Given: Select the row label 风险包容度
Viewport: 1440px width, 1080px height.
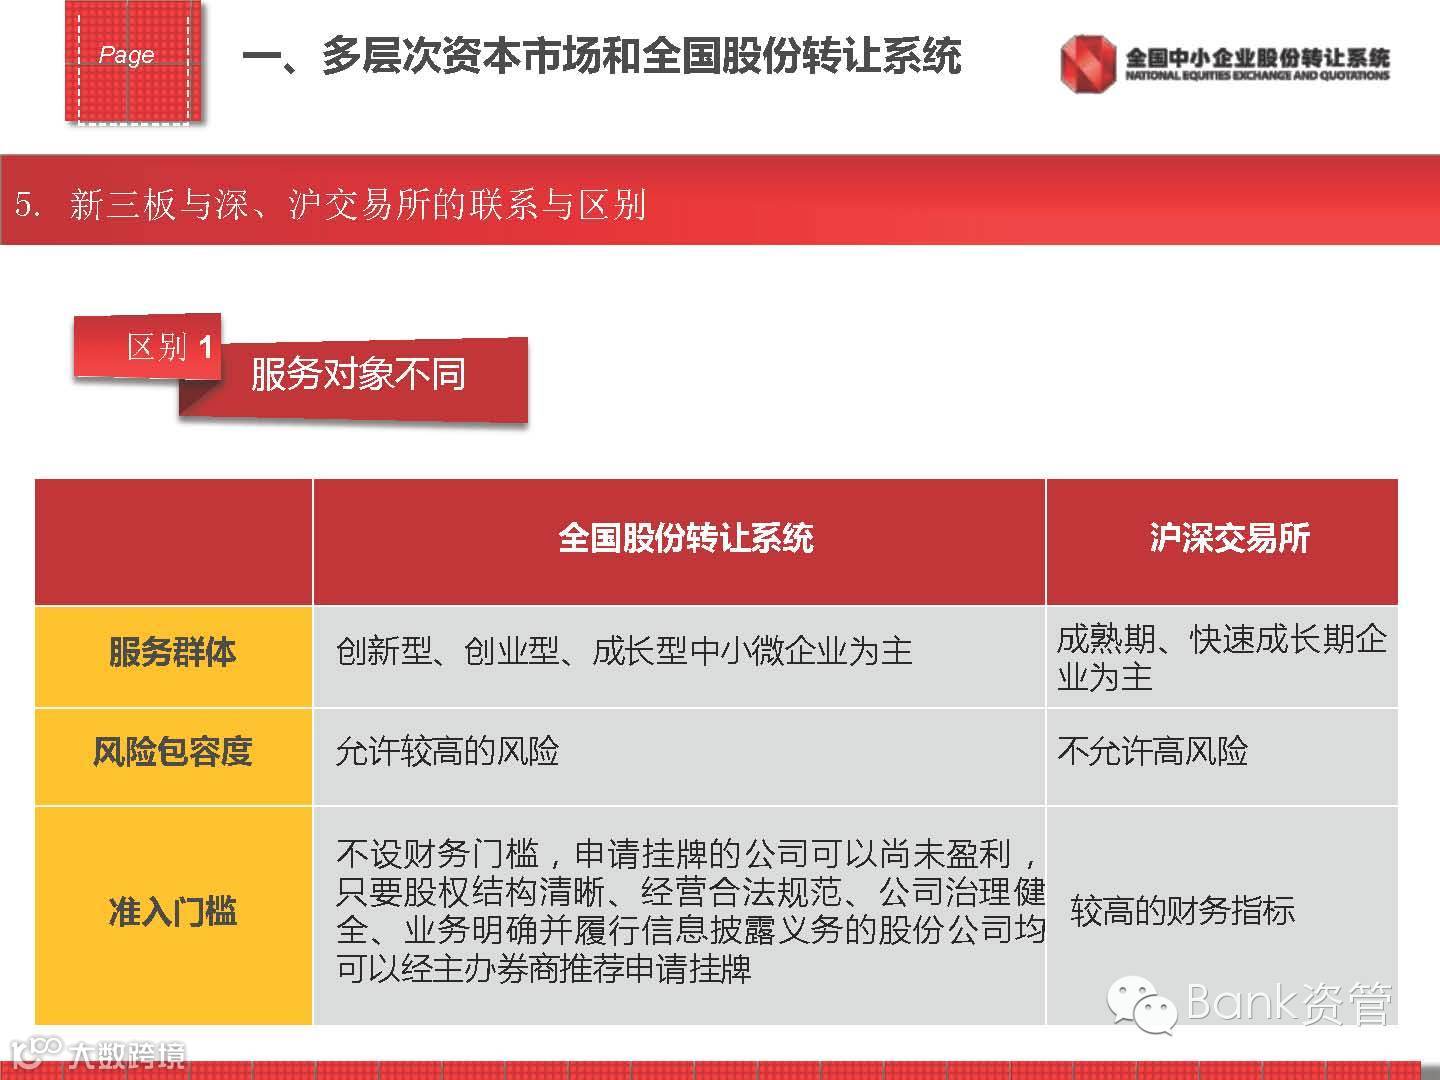Looking at the screenshot, I should [174, 756].
